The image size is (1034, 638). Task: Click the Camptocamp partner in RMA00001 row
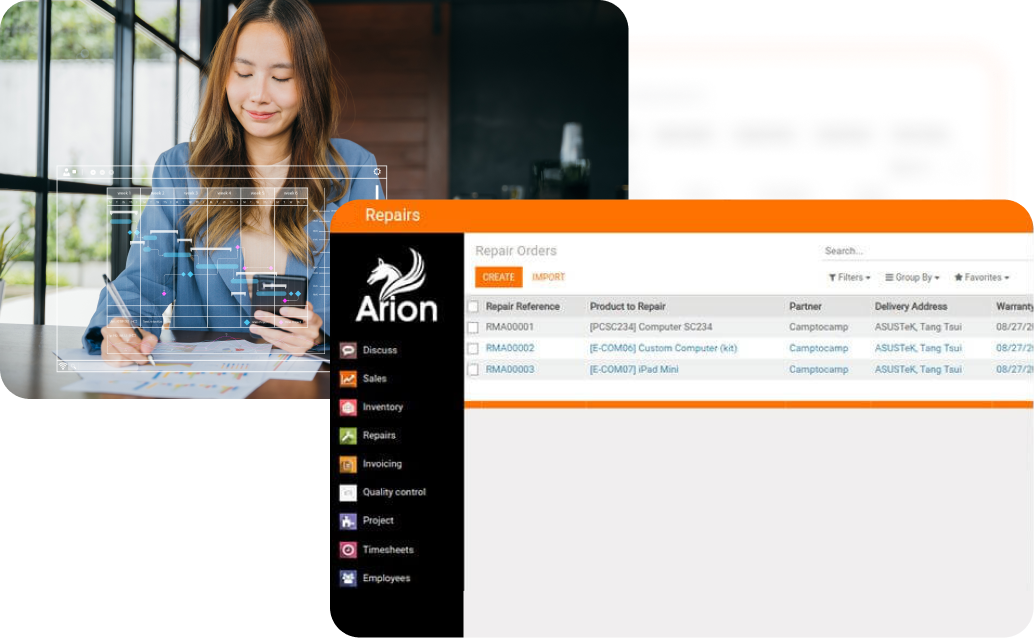[x=818, y=327]
